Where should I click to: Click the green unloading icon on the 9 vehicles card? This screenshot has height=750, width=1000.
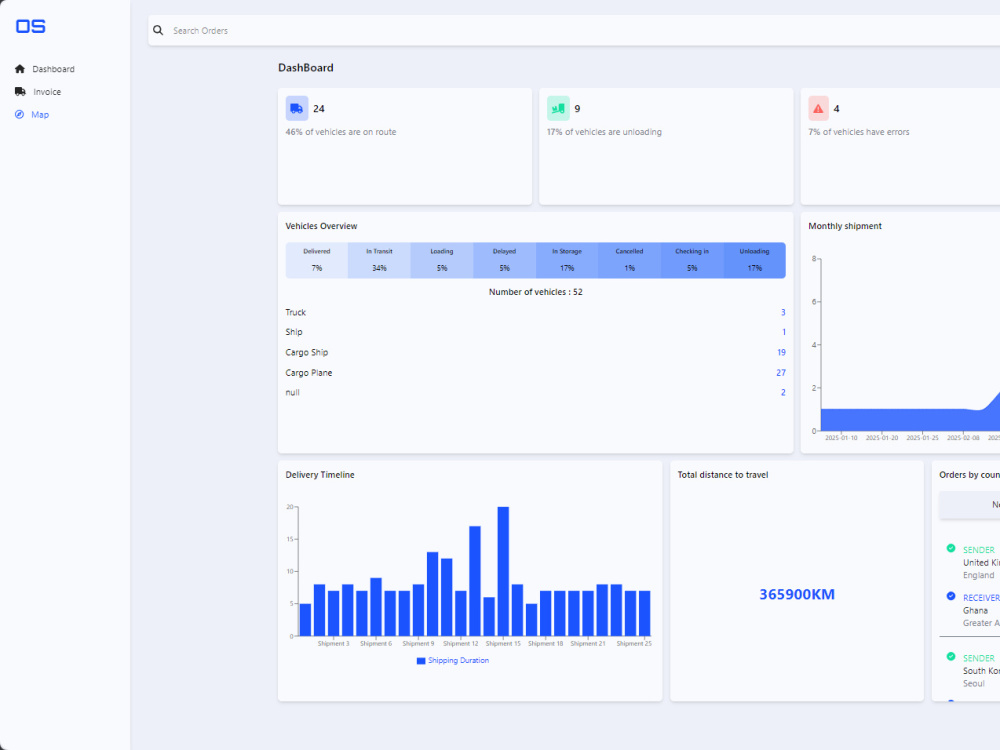tap(558, 108)
